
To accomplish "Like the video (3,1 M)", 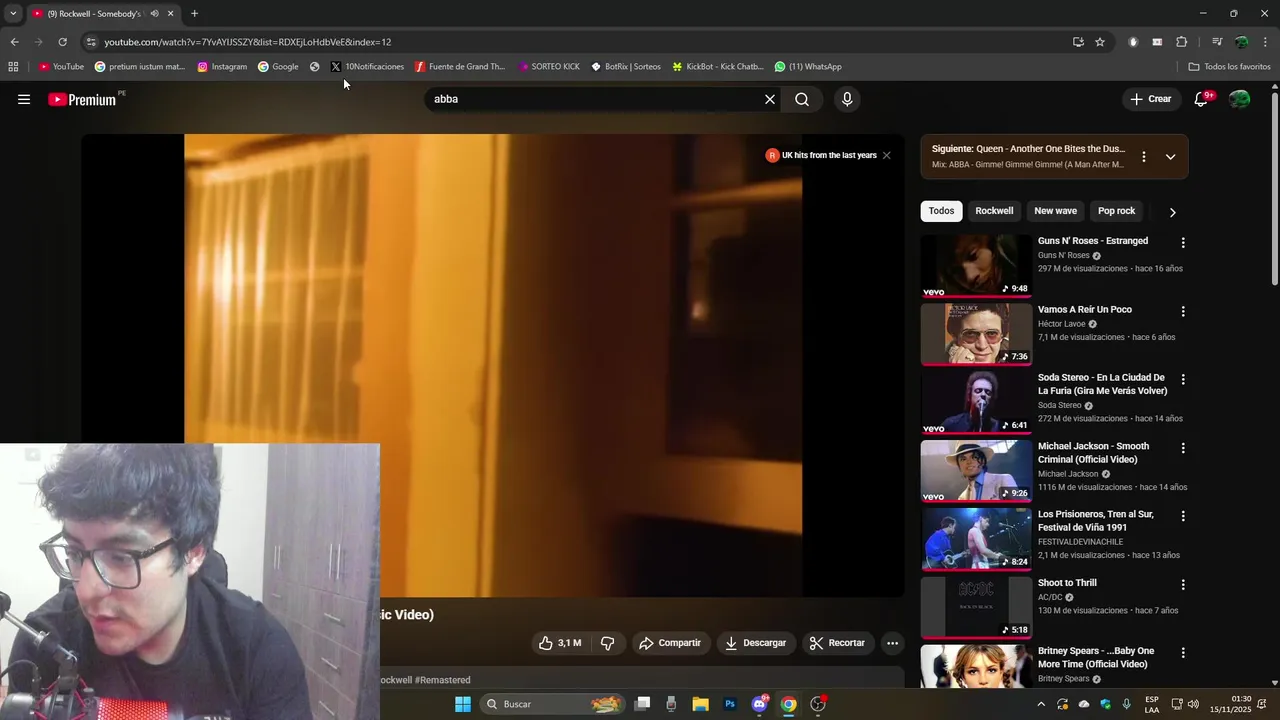I will coord(560,643).
